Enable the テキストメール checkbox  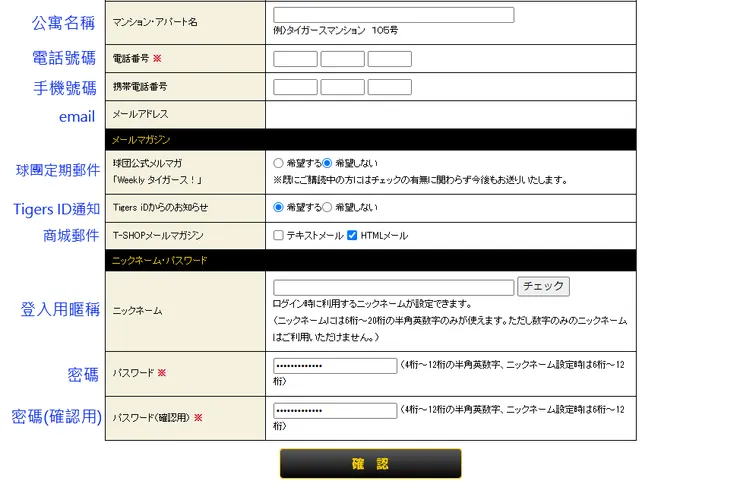[x=278, y=235]
